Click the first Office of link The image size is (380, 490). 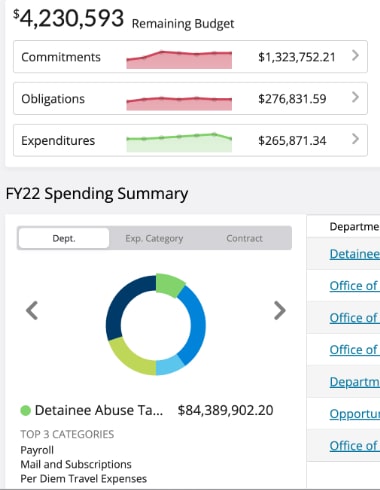click(353, 286)
